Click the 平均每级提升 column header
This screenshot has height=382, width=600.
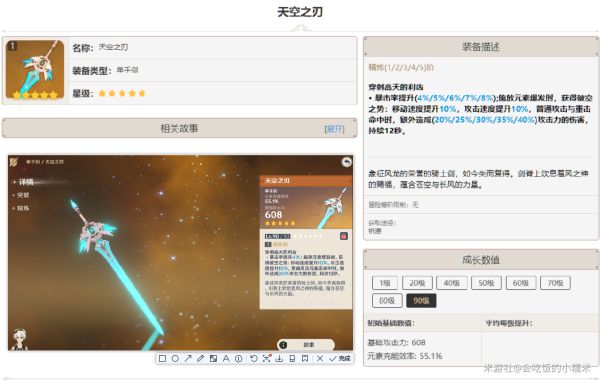click(x=509, y=323)
